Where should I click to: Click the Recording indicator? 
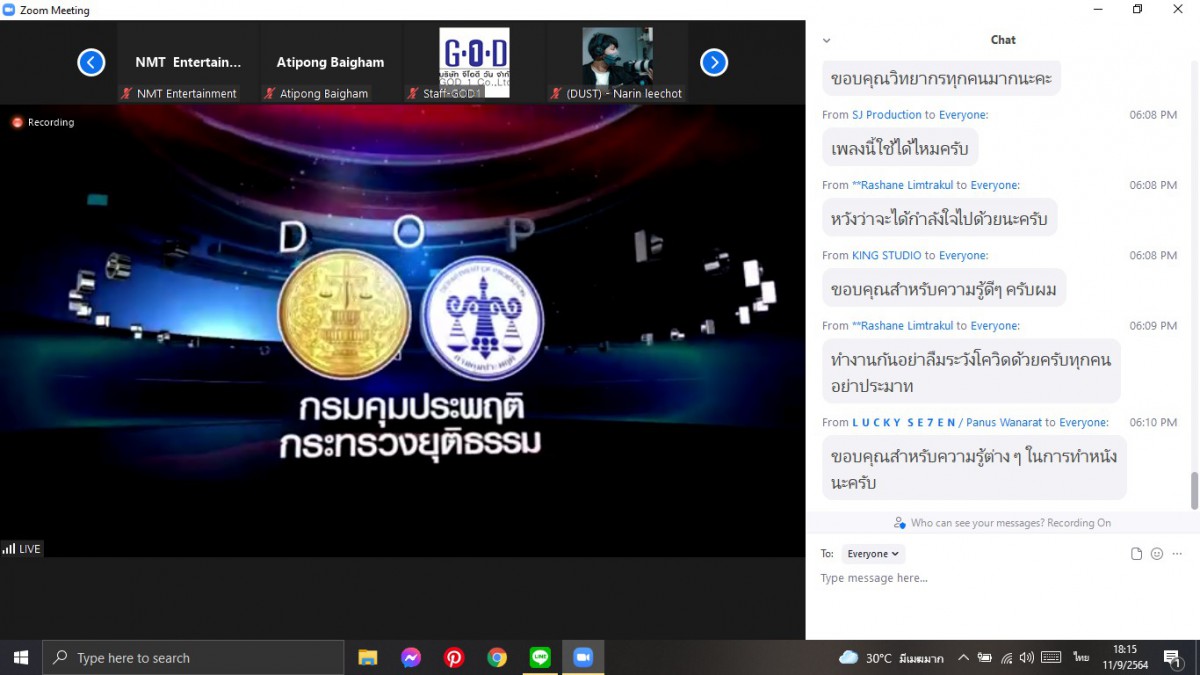pyautogui.click(x=43, y=122)
